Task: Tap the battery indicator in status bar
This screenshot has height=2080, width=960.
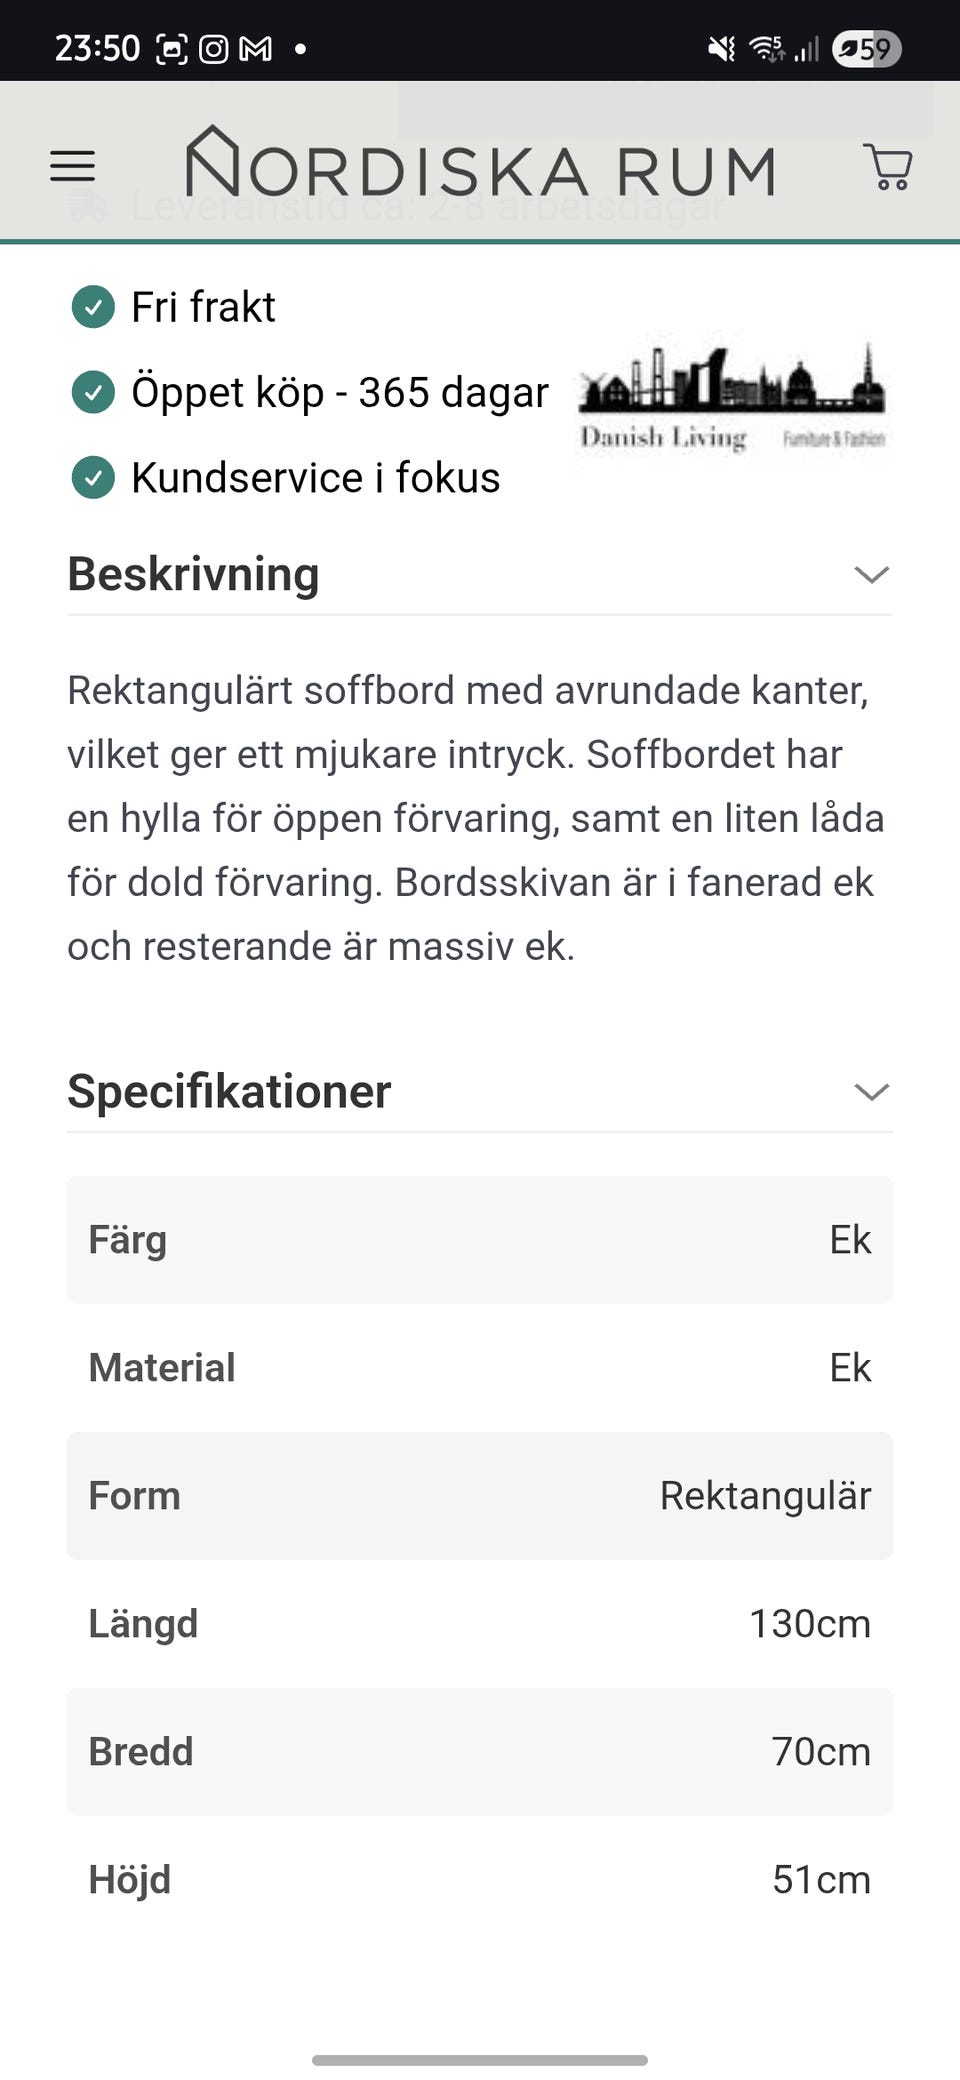Action: (x=866, y=48)
